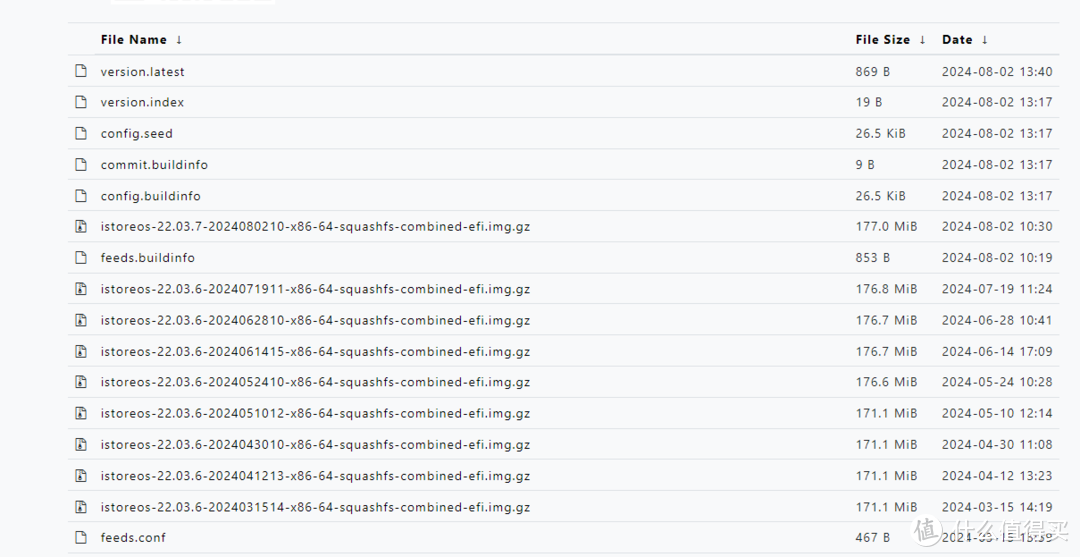Image resolution: width=1080 pixels, height=557 pixels.
Task: Select the date 2024-03-15 14:19
Action: tap(997, 507)
